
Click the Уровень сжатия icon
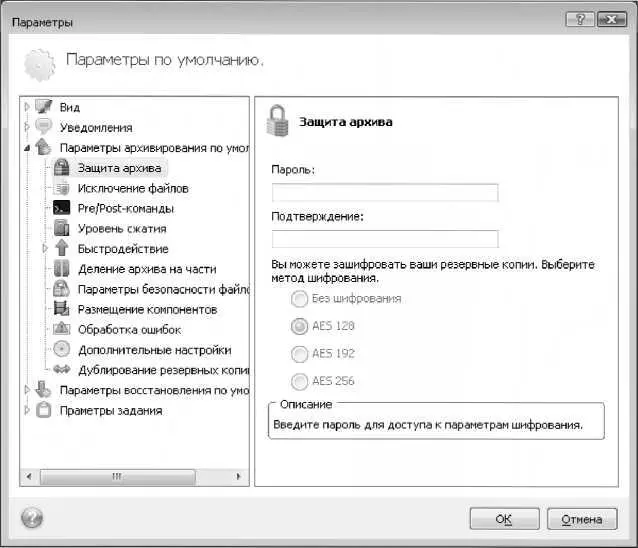pyautogui.click(x=61, y=228)
